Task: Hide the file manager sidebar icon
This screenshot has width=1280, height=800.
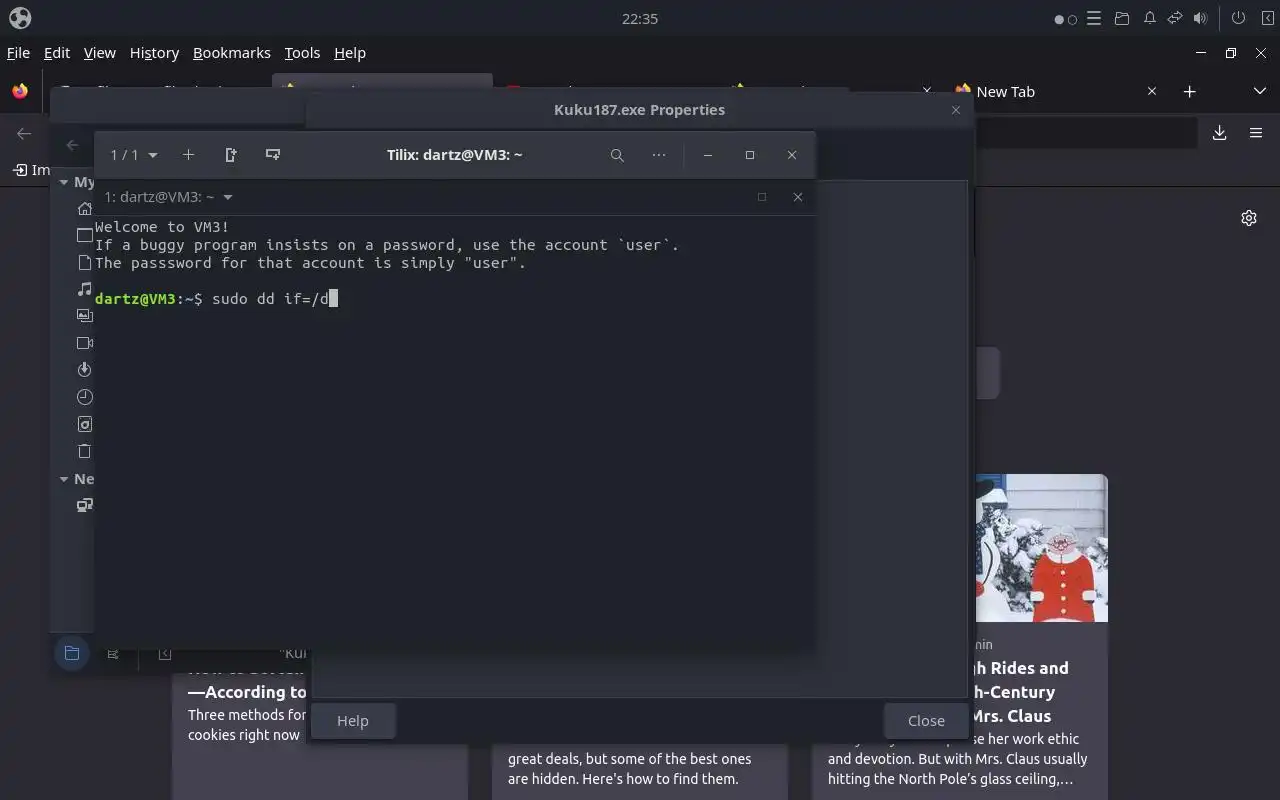Action: [x=165, y=653]
